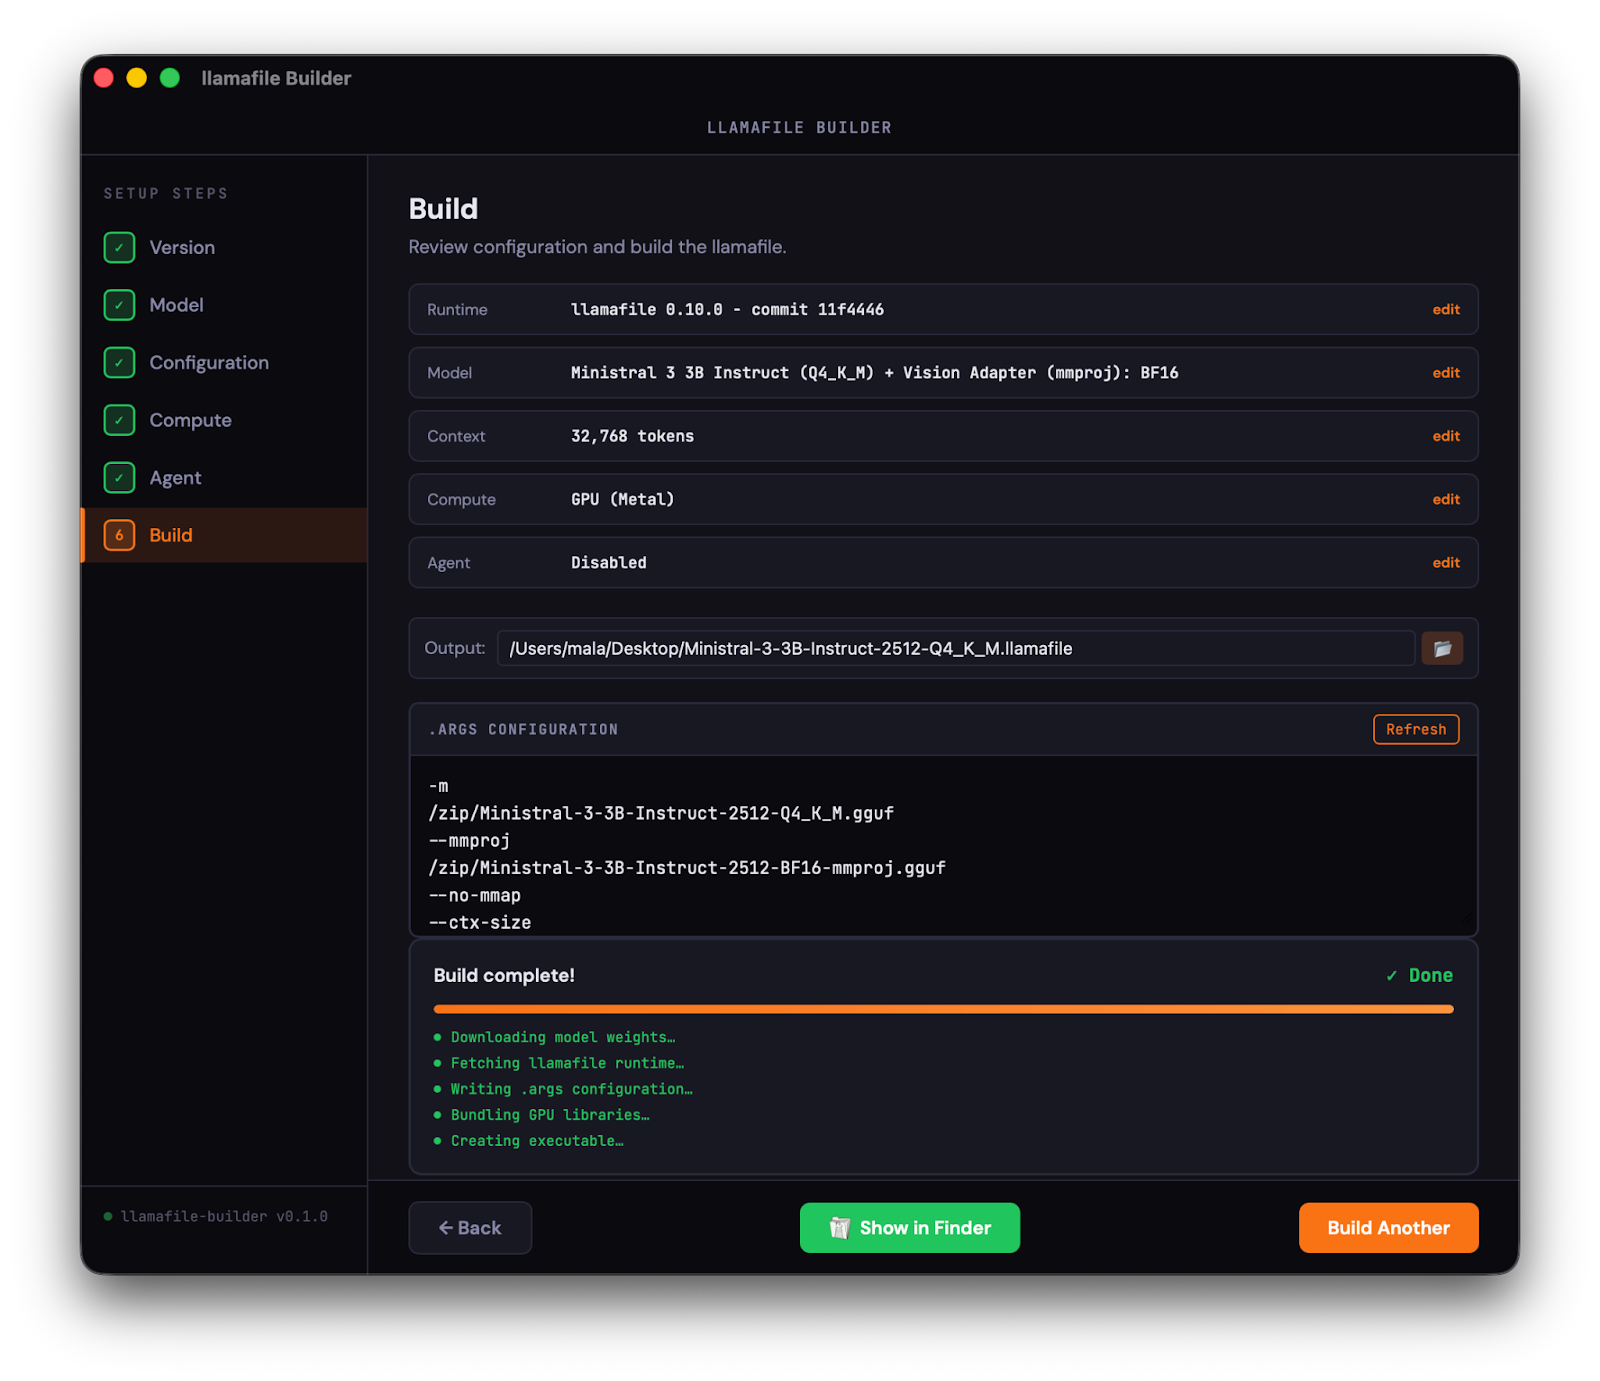Edit the Agent setting

(1445, 563)
